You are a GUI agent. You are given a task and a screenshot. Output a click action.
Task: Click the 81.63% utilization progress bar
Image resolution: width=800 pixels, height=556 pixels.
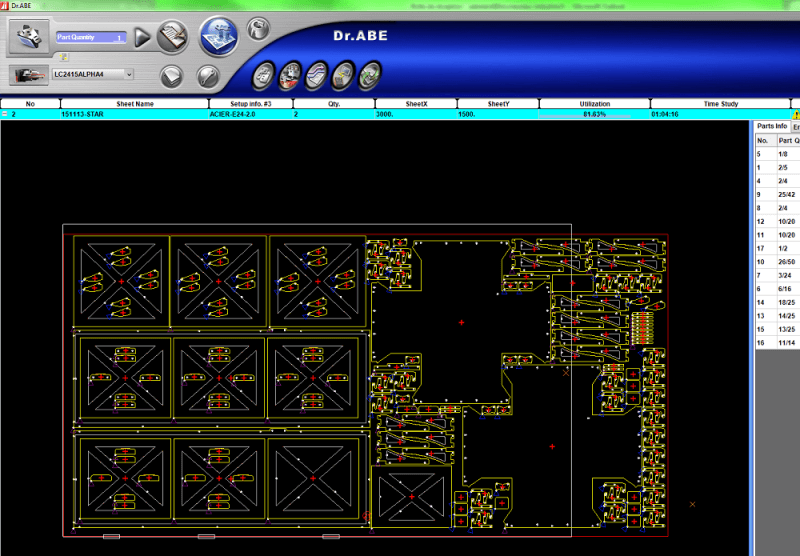(x=594, y=115)
